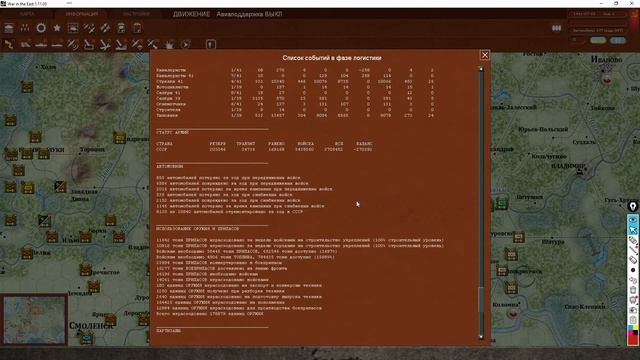Open the ИНФОРМАЦИЯ menu tab
Image resolution: width=640 pixels, height=360 pixels.
pyautogui.click(x=82, y=14)
